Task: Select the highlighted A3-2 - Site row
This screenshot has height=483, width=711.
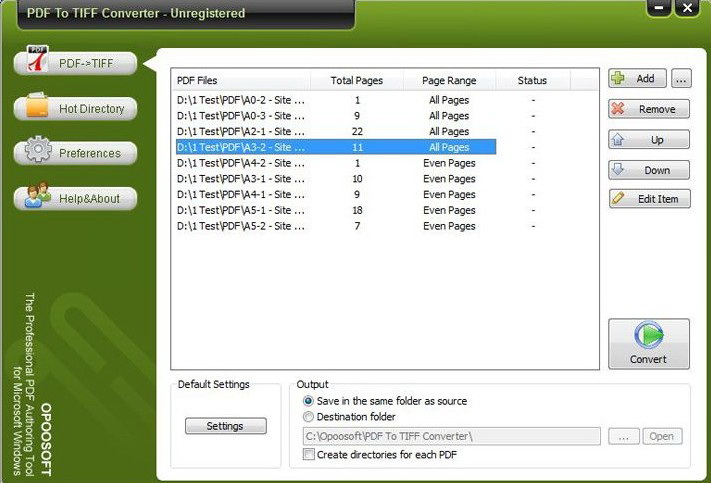Action: (336, 147)
